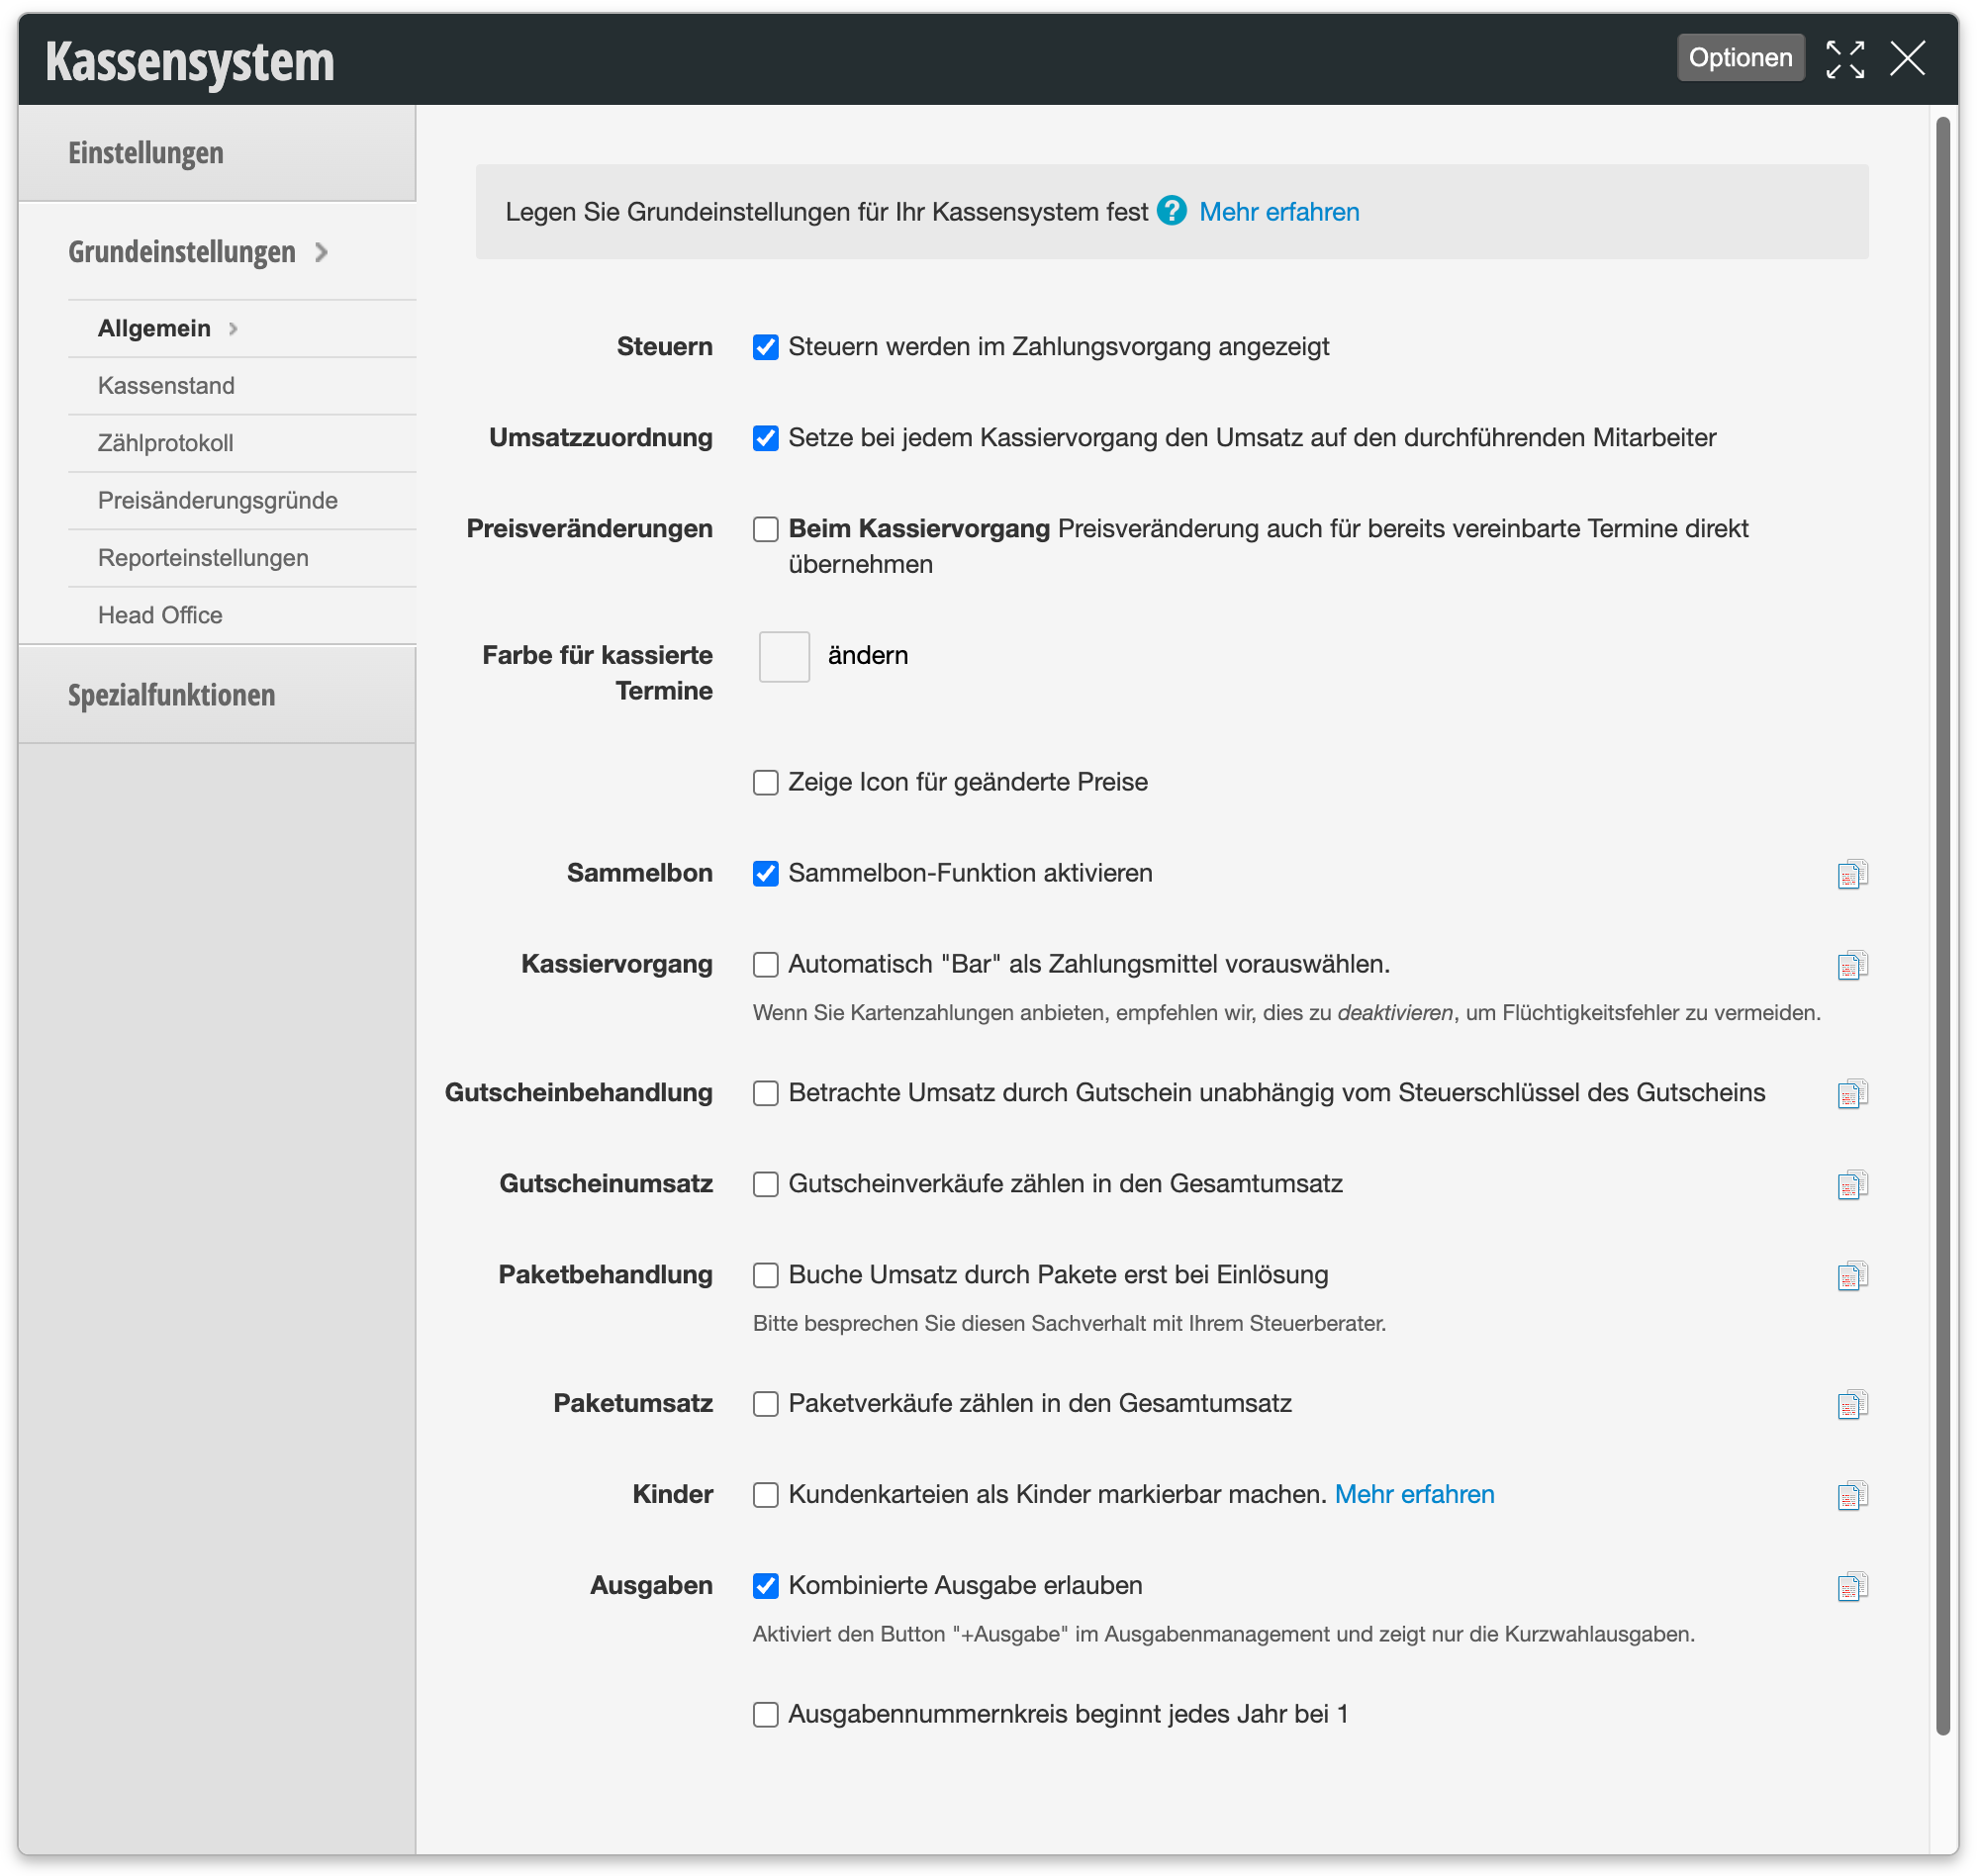Screen dimensions: 1979x1876
Task: Enable Preisveränderungen Beim Kassiervorgang checkbox
Action: pos(765,529)
